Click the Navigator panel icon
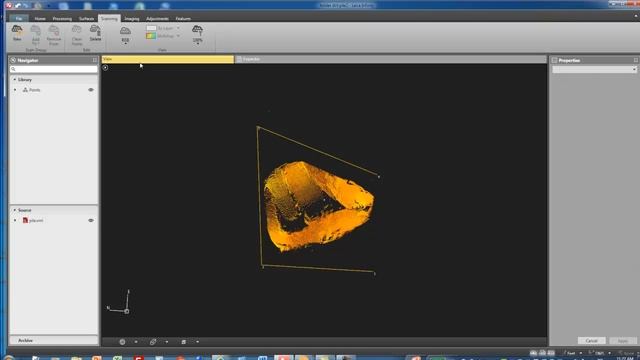The image size is (640, 360). 13,60
